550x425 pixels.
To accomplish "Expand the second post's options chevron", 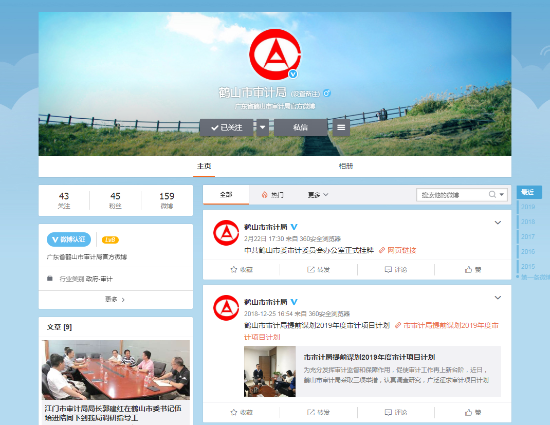I will (x=498, y=297).
